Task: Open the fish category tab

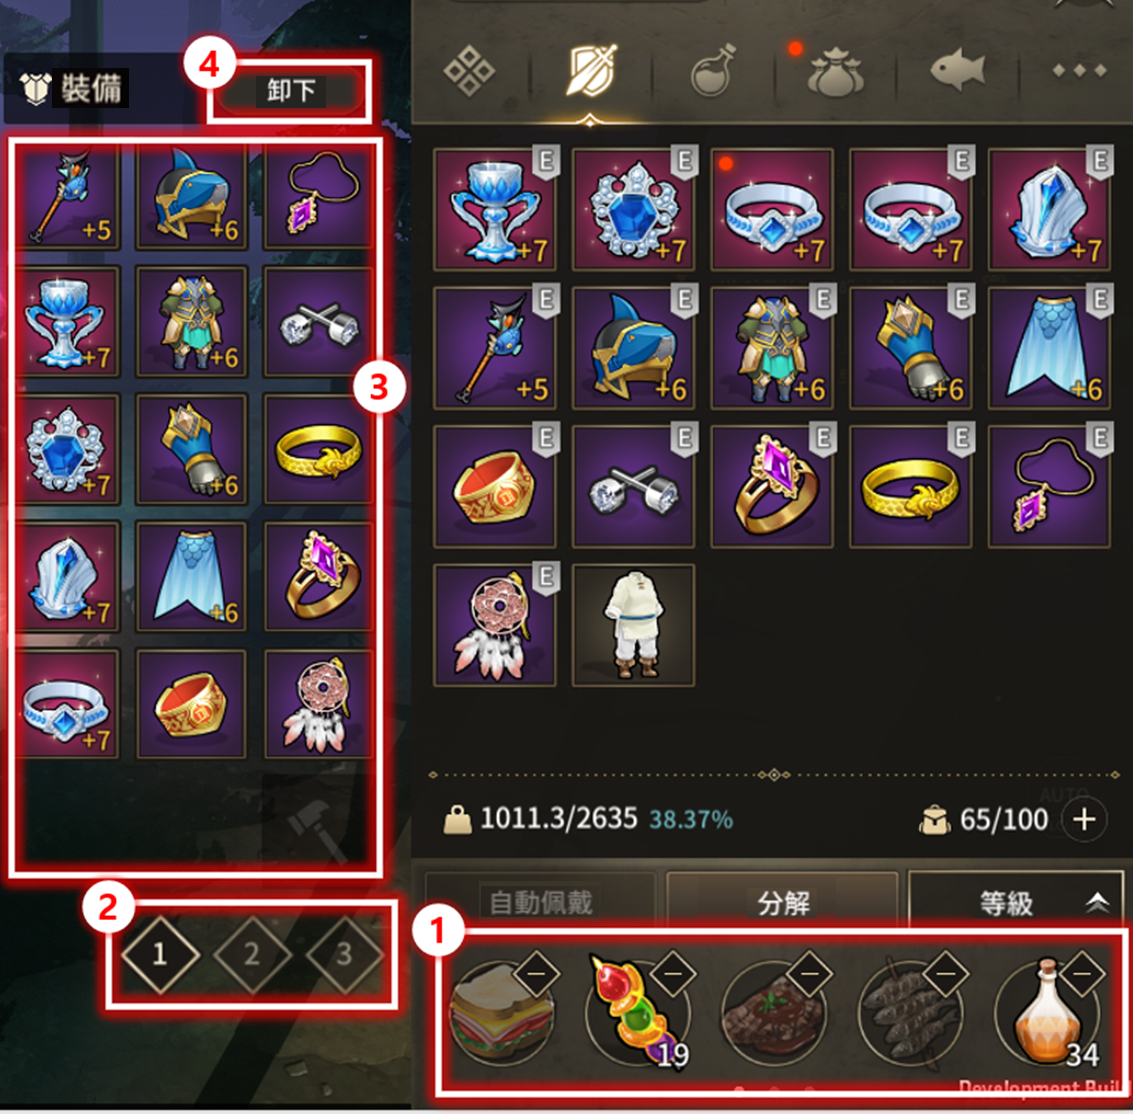Action: point(957,71)
